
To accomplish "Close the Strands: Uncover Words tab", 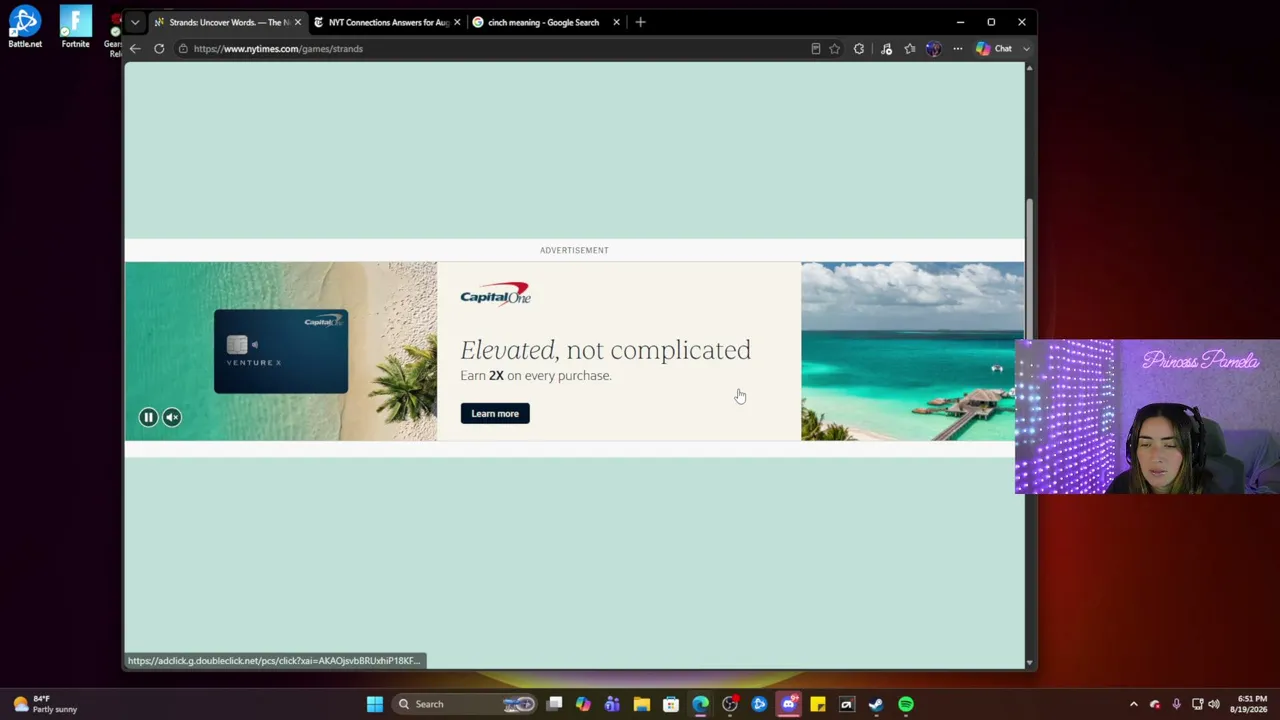I will [297, 22].
